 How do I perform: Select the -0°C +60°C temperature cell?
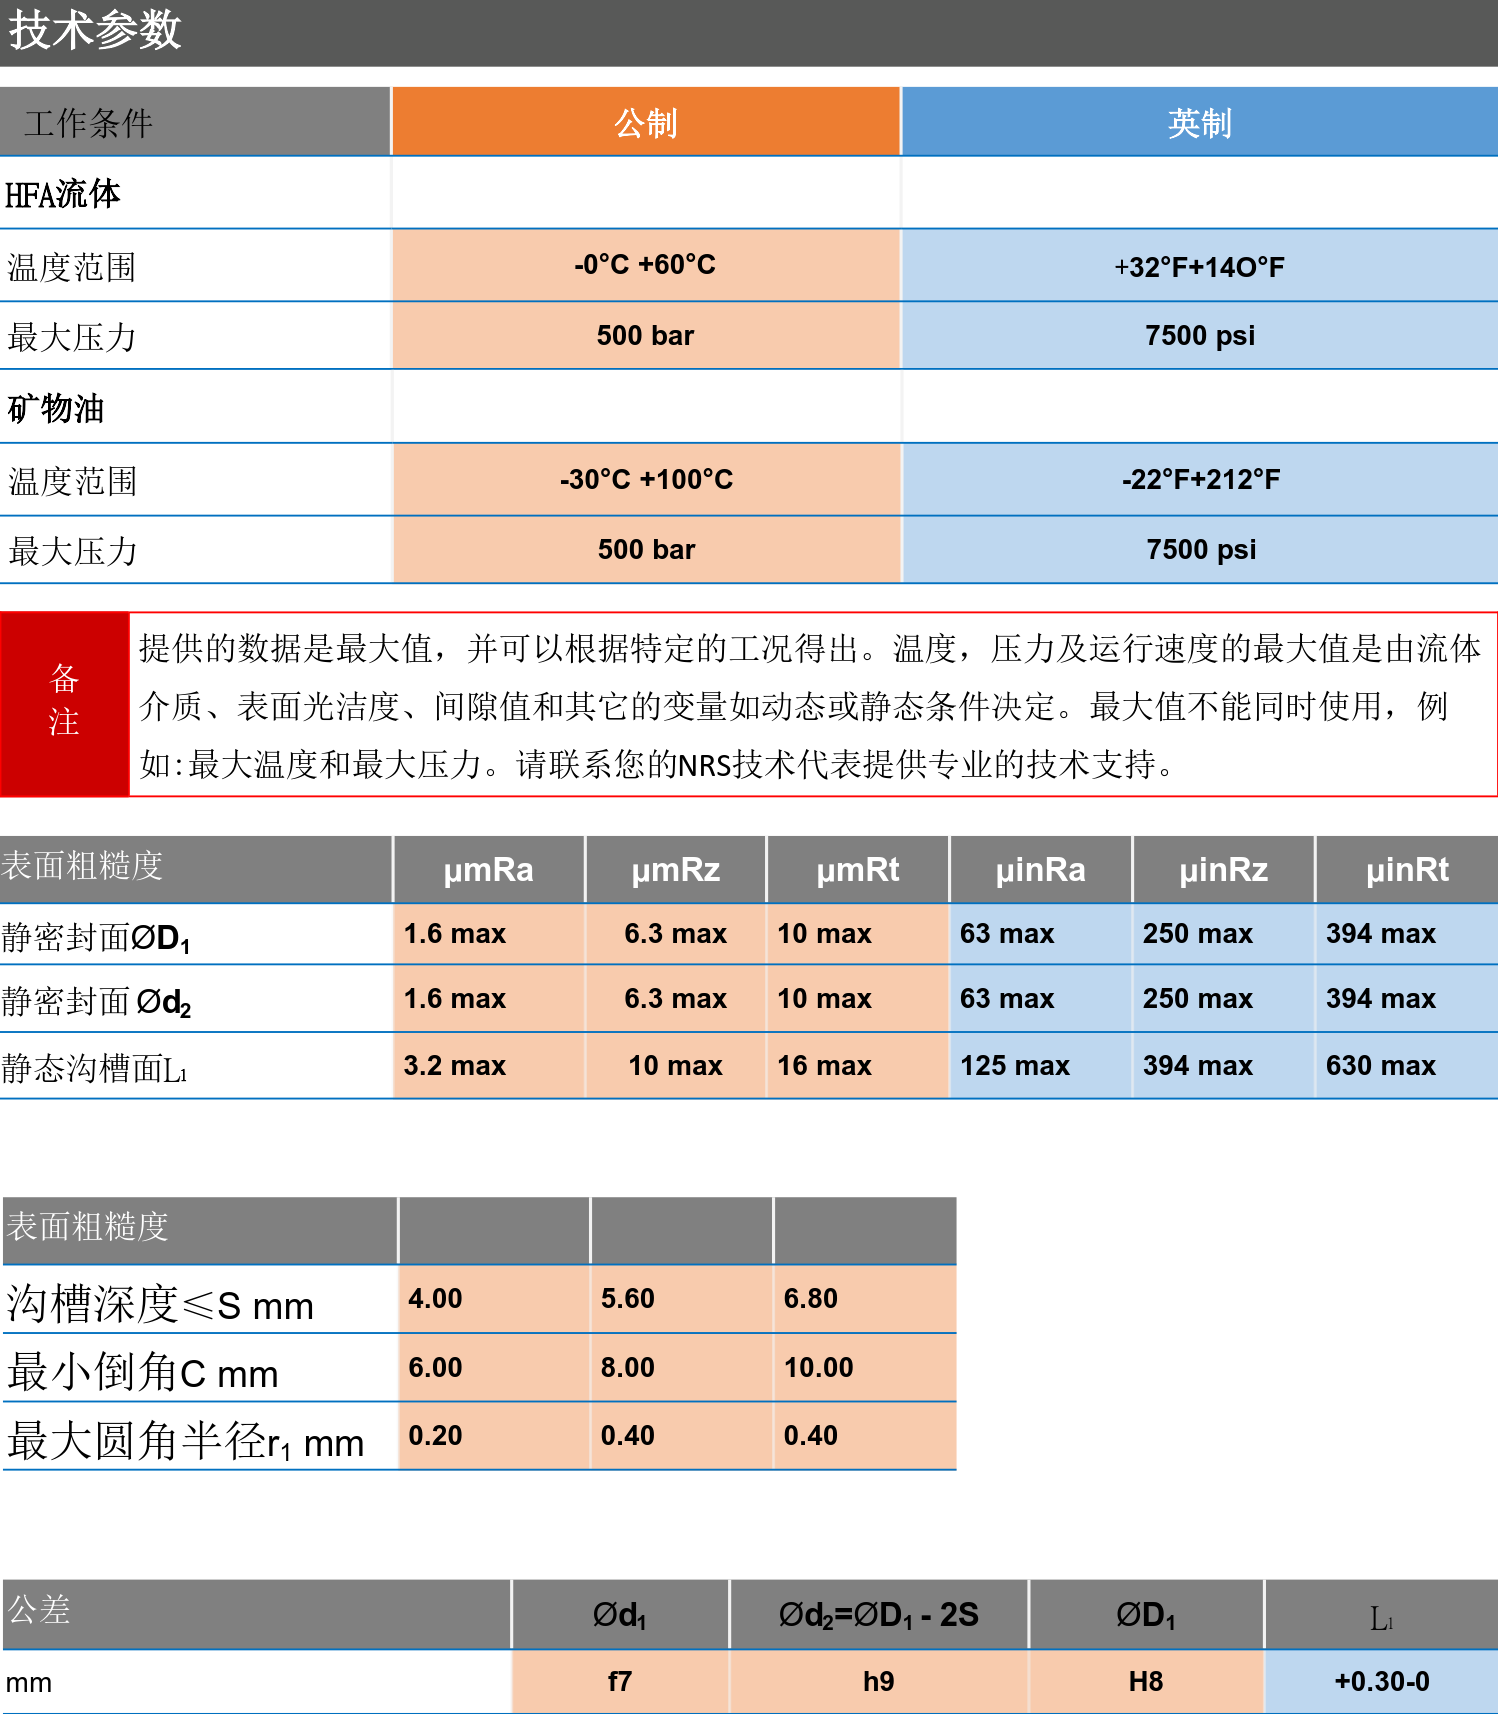tap(645, 265)
